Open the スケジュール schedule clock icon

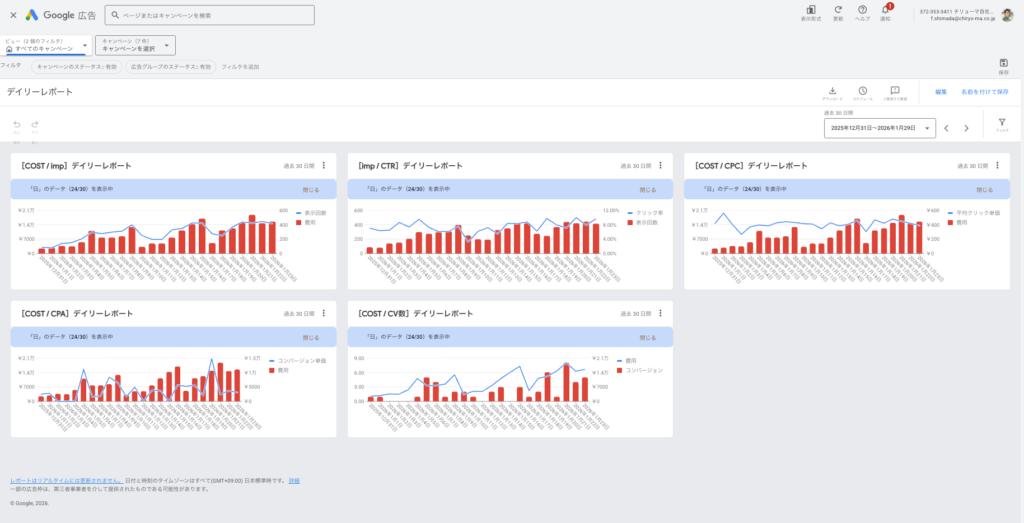862,91
